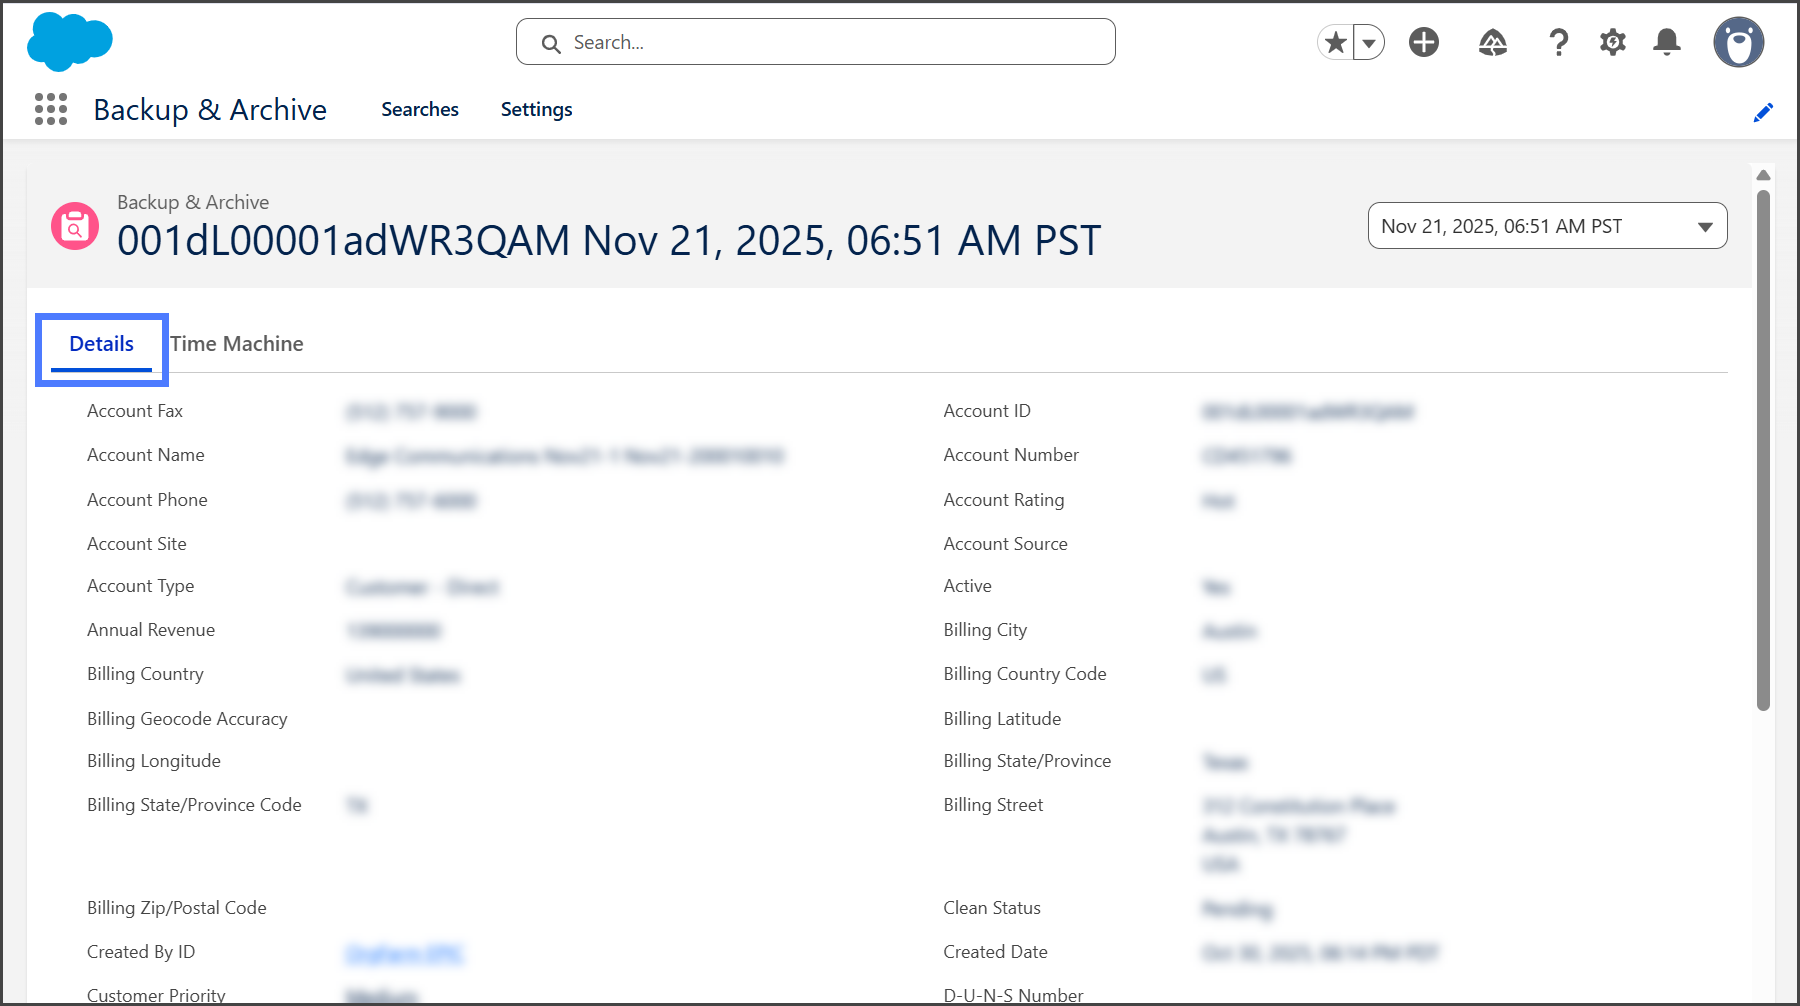The height and width of the screenshot is (1006, 1800).
Task: Click the Salesforce cloud logo
Action: coord(69,42)
